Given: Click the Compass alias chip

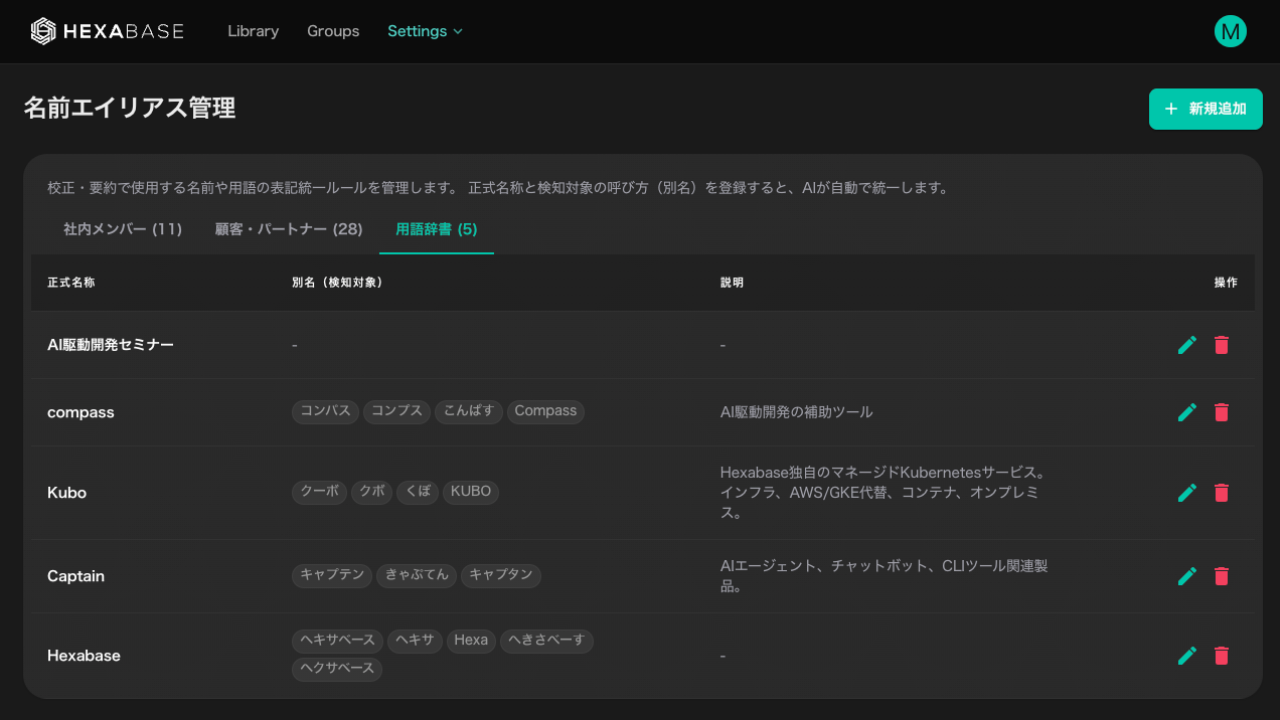Looking at the screenshot, I should (545, 411).
